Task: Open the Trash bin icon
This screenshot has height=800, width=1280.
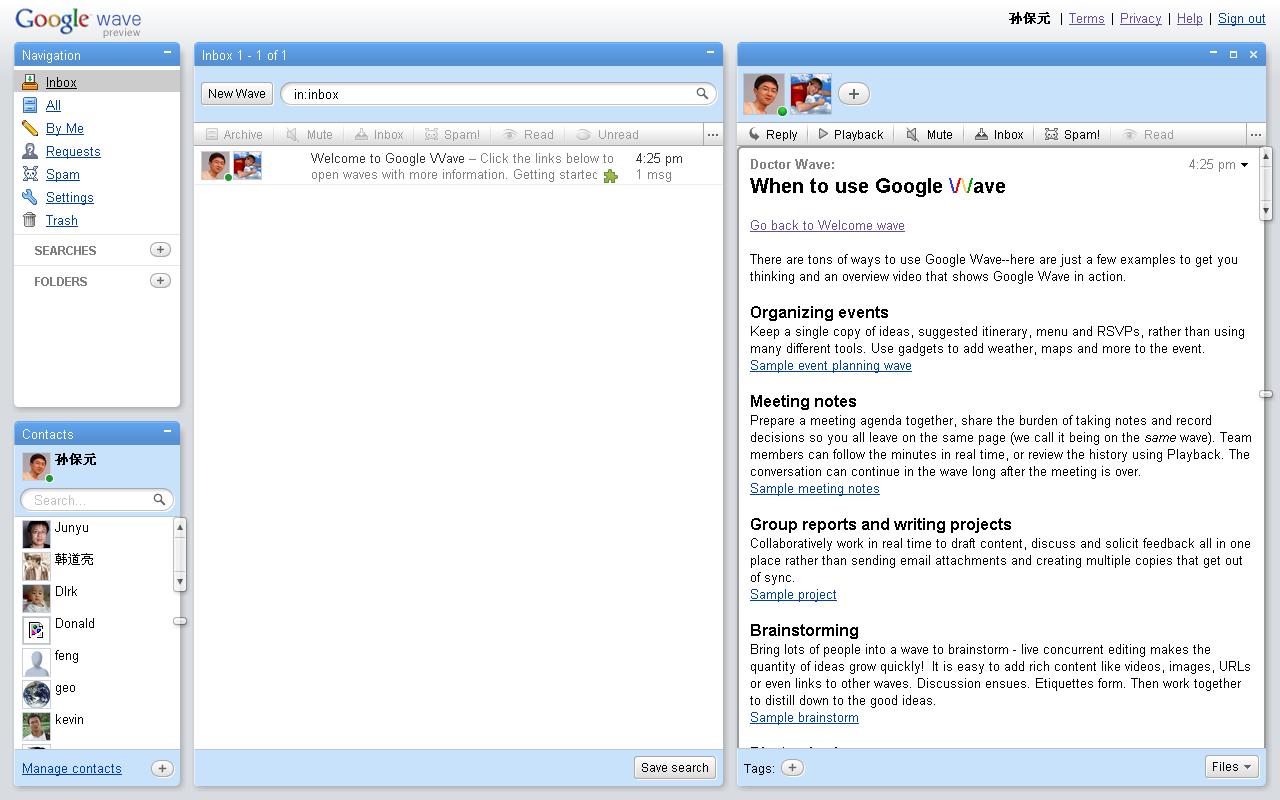Action: tap(30, 220)
